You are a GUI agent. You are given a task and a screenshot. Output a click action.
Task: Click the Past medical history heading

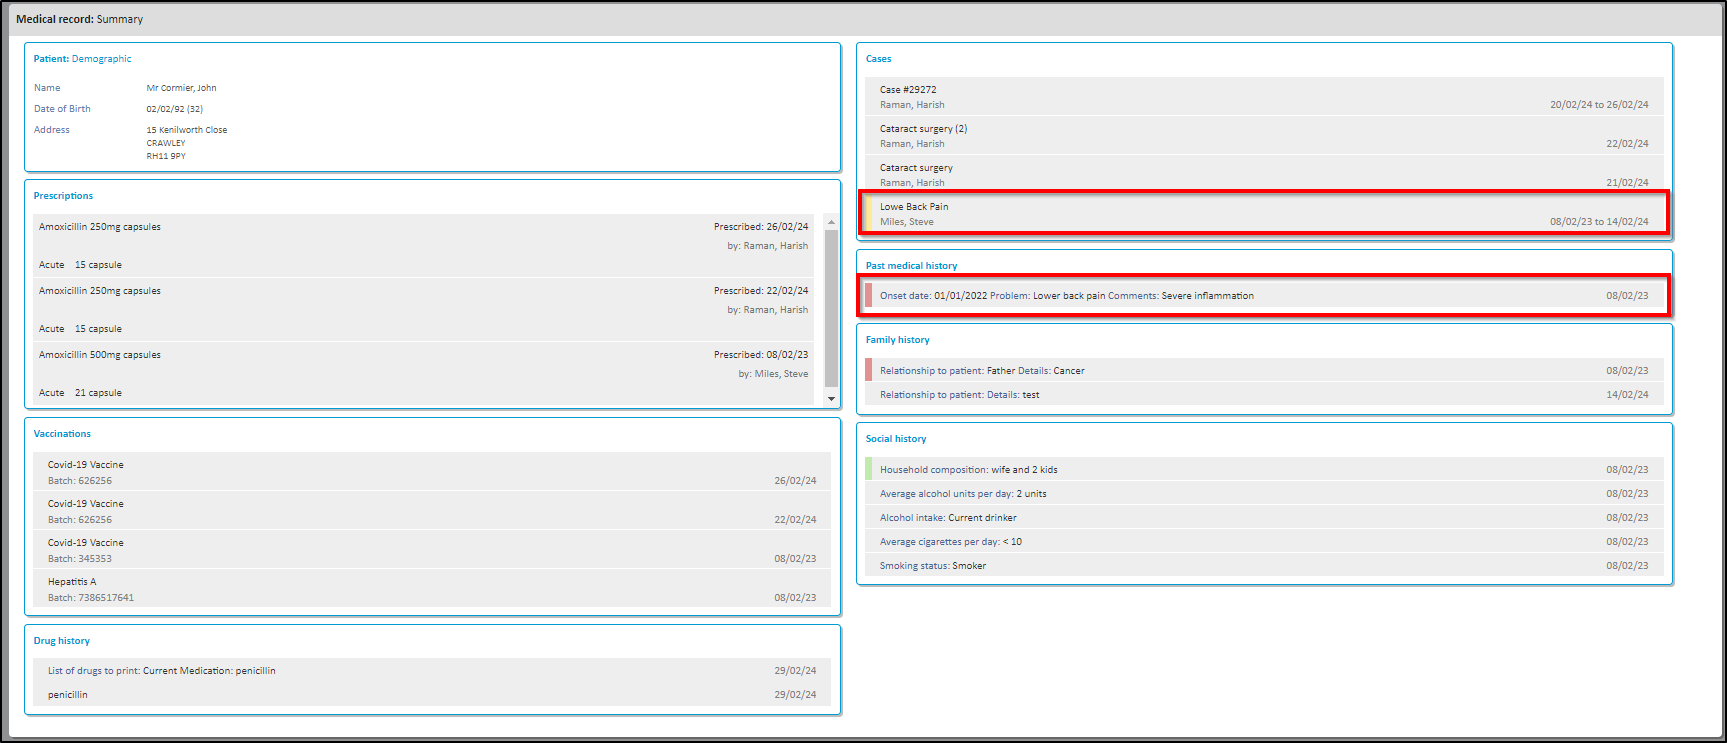(911, 266)
